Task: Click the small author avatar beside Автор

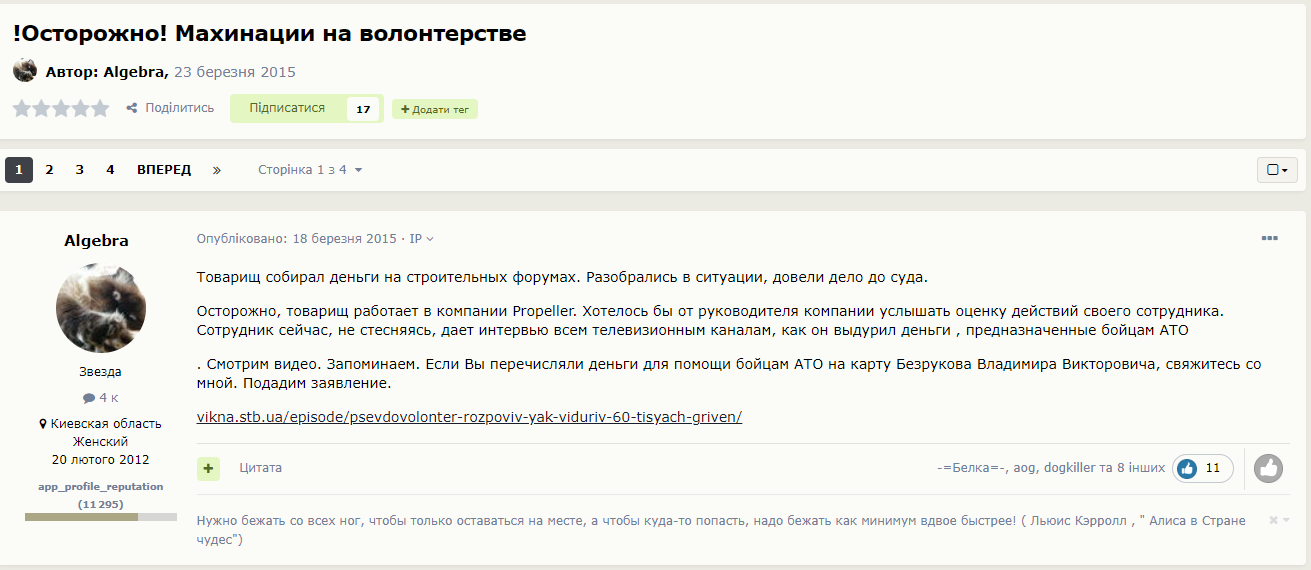Action: [x=25, y=71]
